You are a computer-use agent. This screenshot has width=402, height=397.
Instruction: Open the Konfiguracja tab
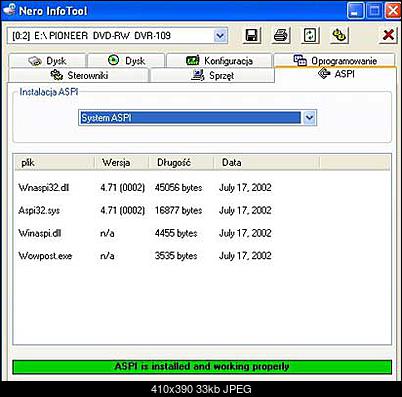(219, 61)
